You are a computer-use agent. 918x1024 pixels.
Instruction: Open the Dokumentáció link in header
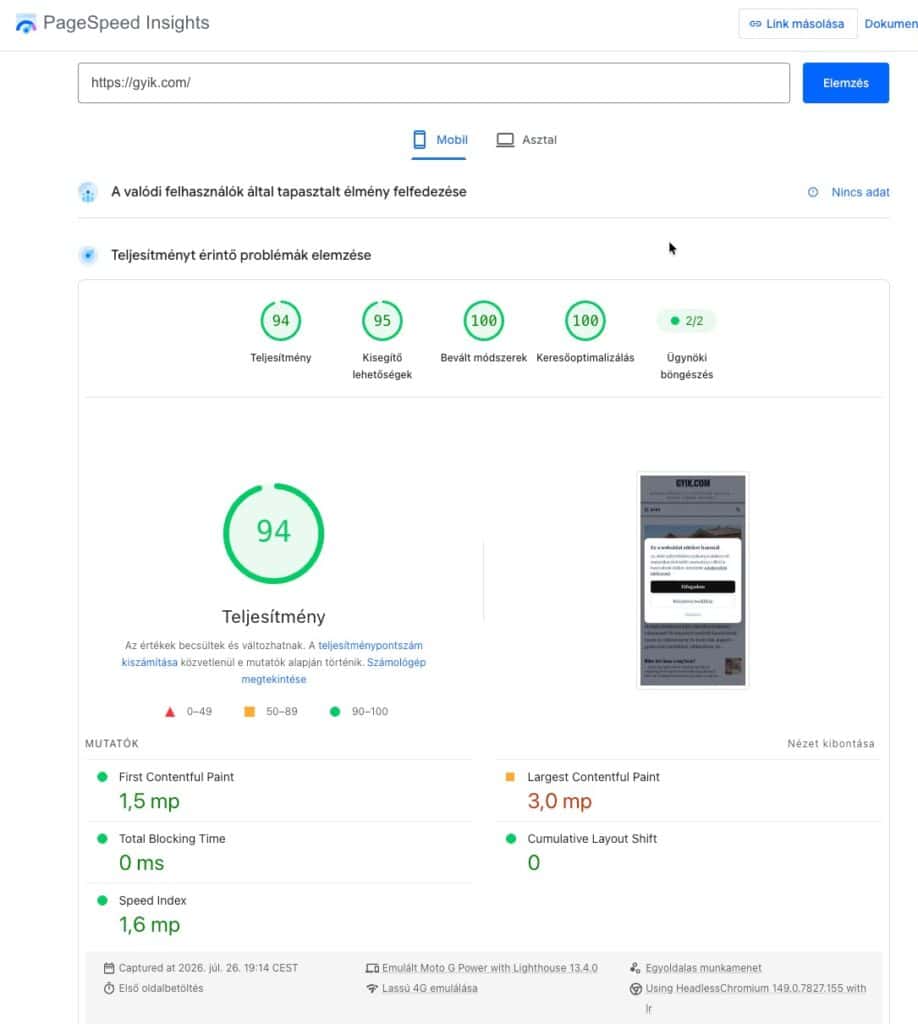coord(891,24)
